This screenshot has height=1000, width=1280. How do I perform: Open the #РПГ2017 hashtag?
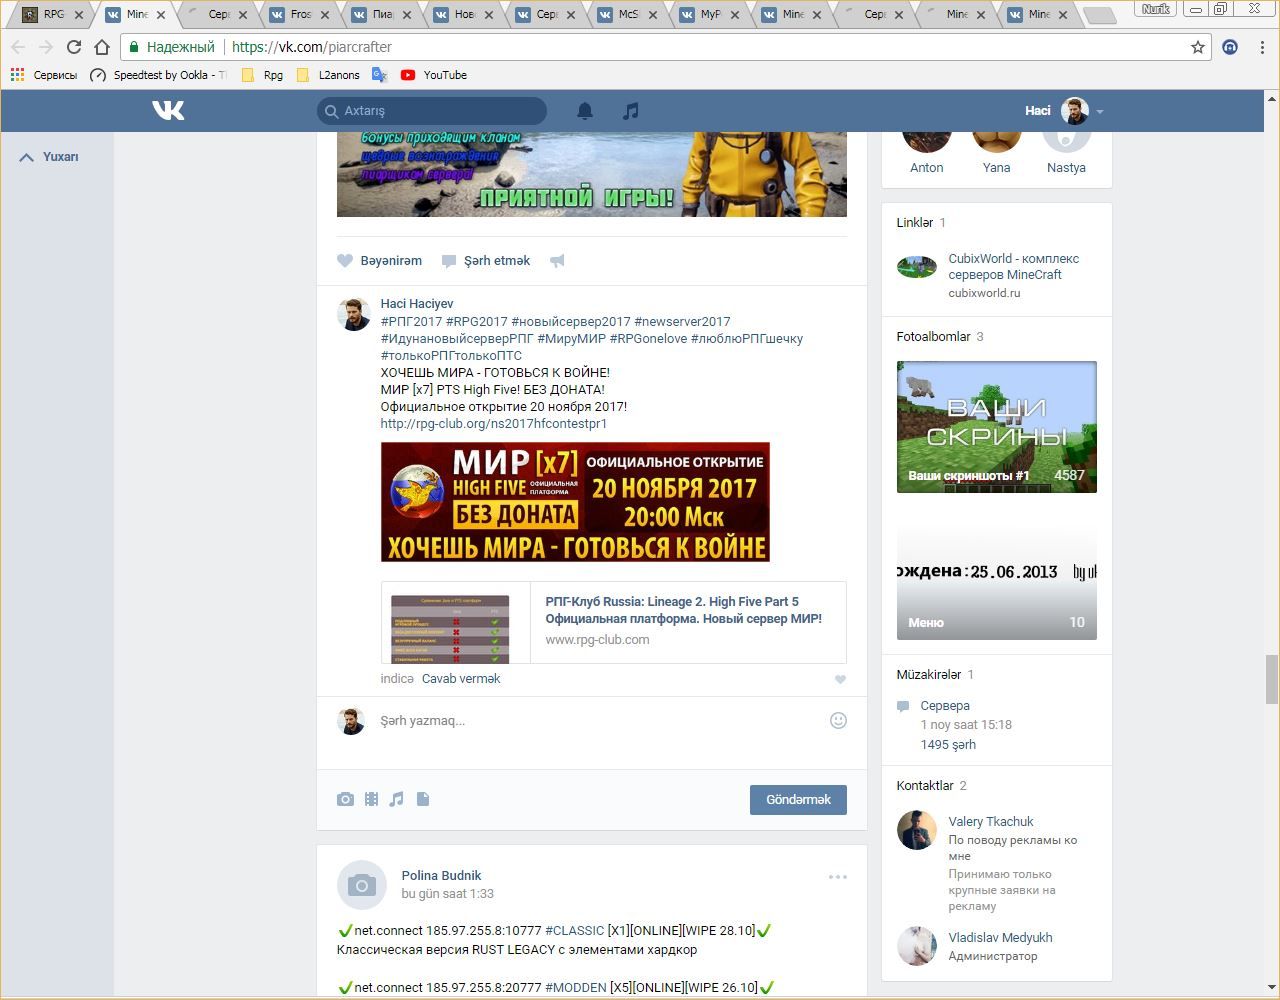[x=411, y=322]
